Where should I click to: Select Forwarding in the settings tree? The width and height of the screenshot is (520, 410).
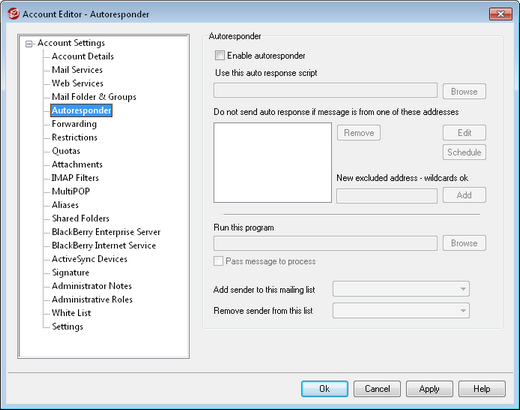point(74,124)
